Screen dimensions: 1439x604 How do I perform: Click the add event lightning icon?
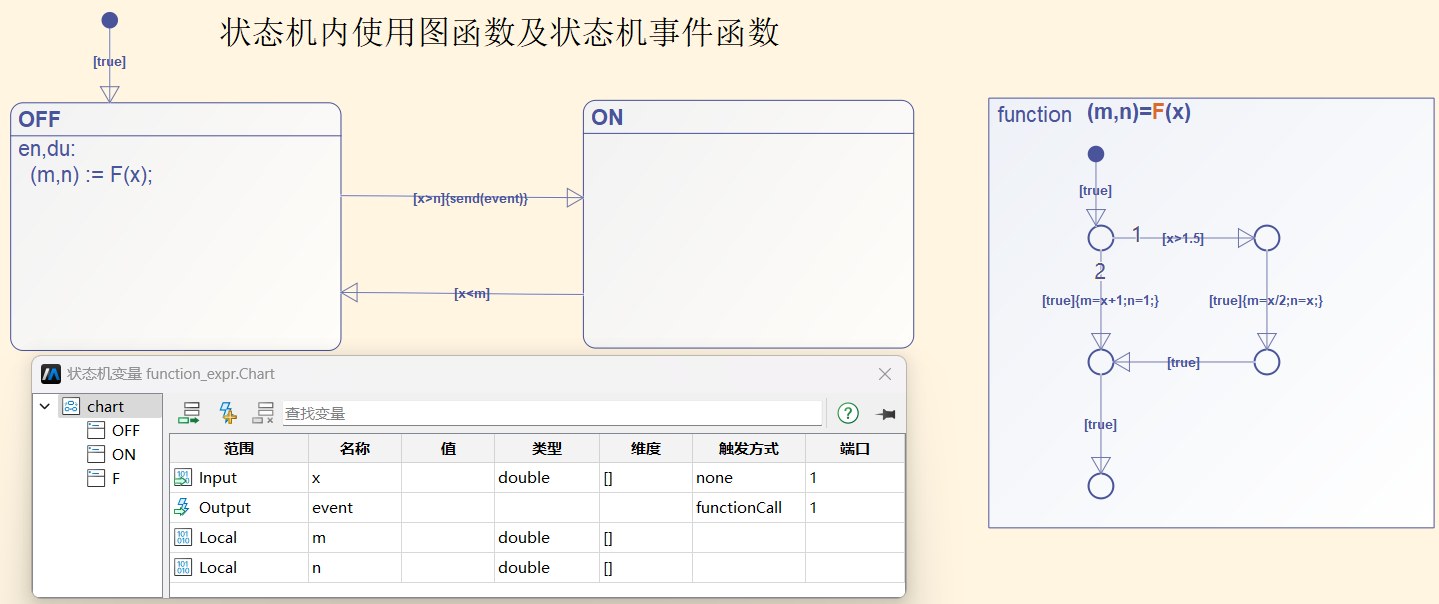coord(227,413)
